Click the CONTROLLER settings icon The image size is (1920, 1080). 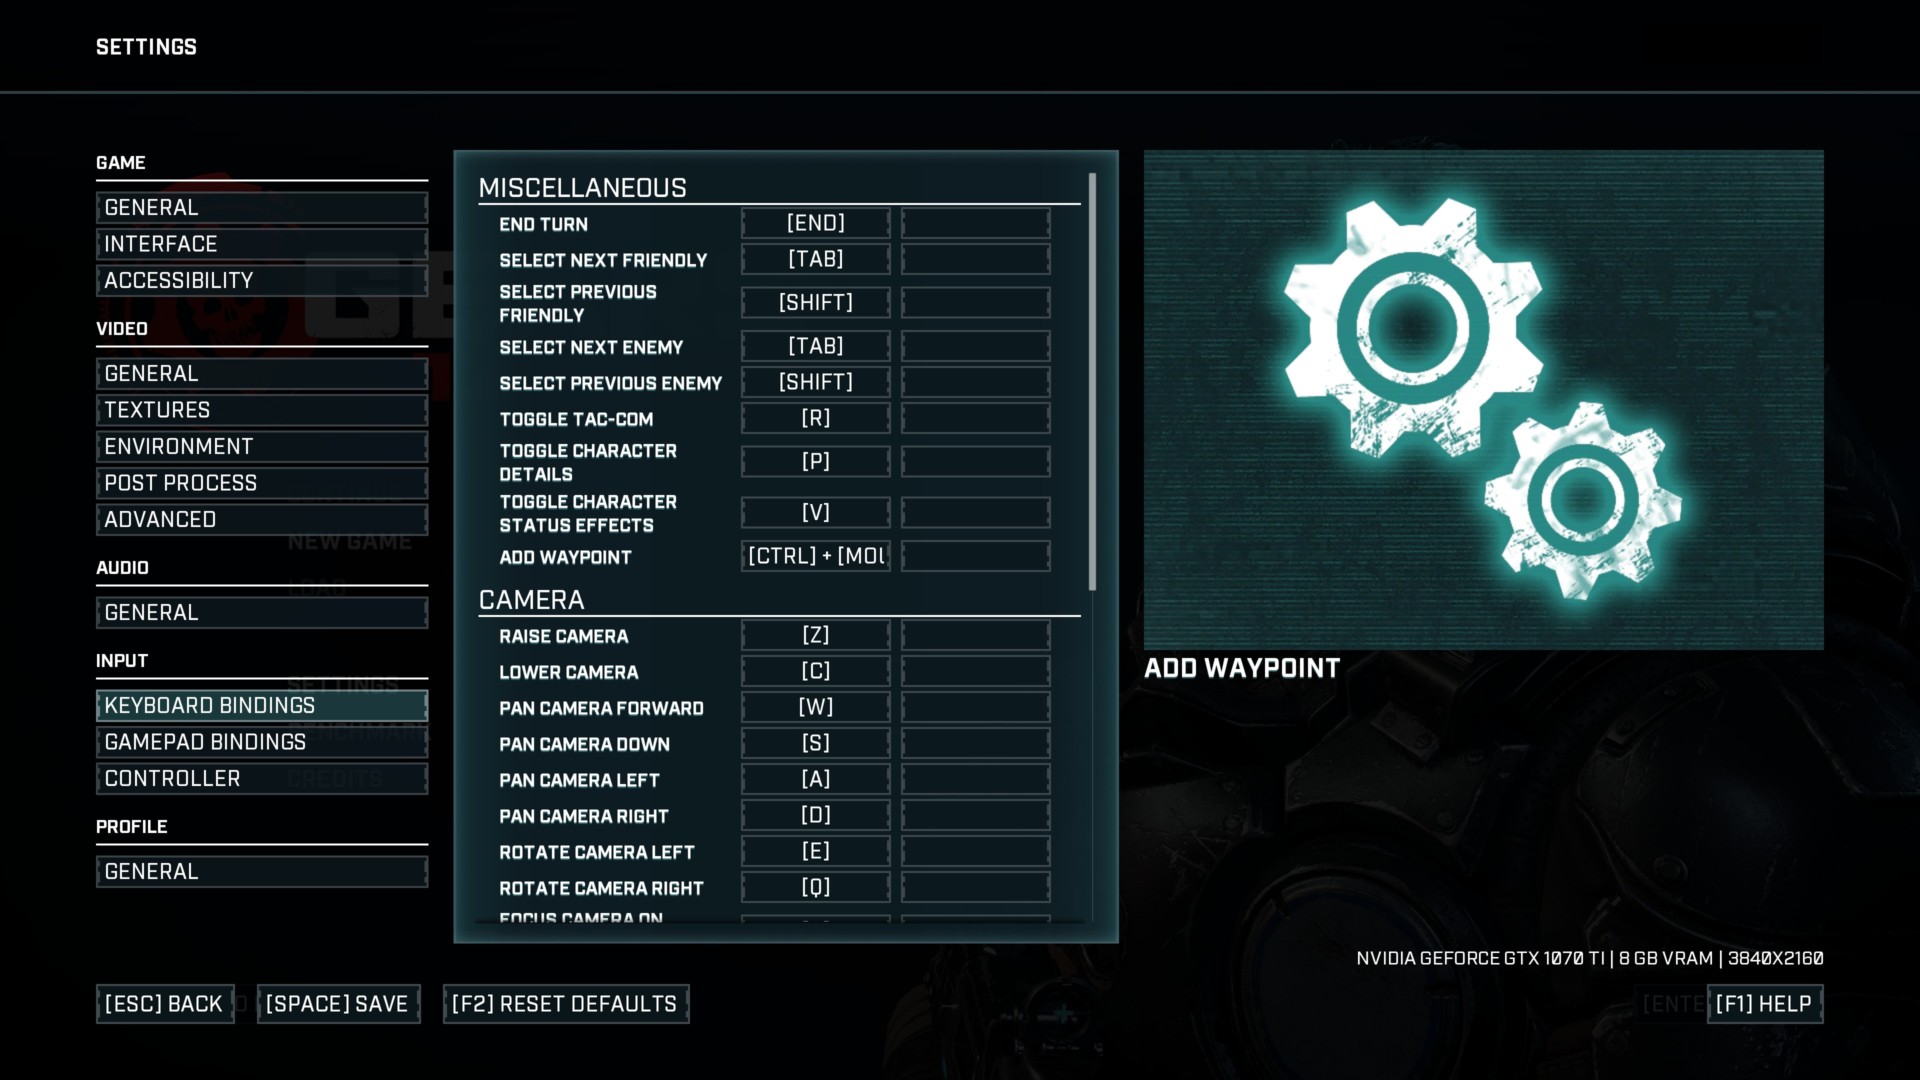tap(261, 777)
